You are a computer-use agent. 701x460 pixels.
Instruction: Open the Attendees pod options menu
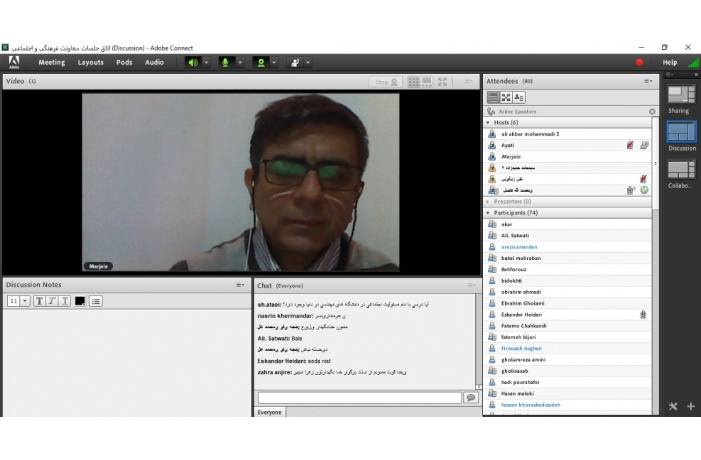tap(648, 81)
